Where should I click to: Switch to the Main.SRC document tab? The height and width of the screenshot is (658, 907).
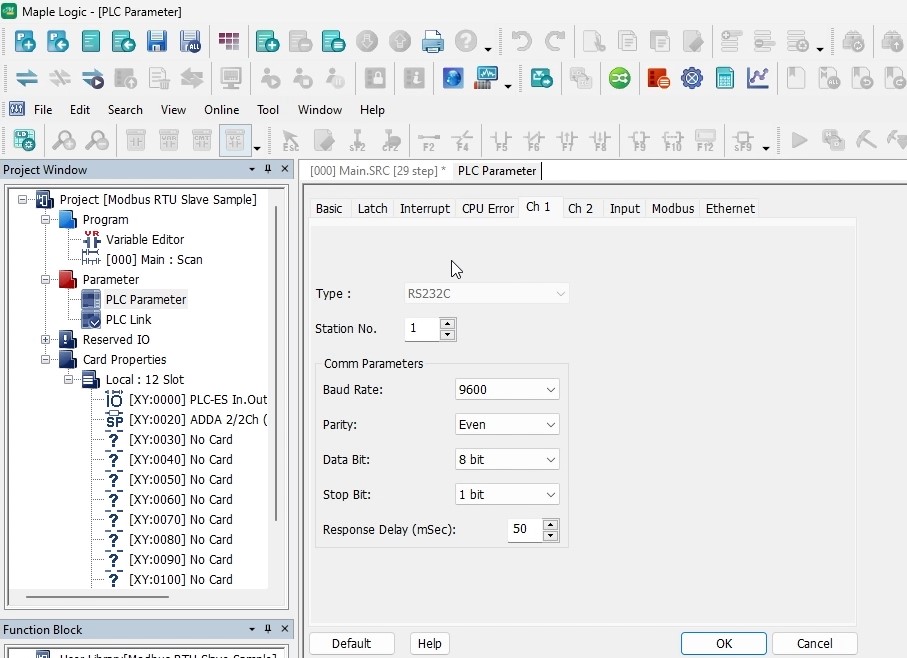378,171
